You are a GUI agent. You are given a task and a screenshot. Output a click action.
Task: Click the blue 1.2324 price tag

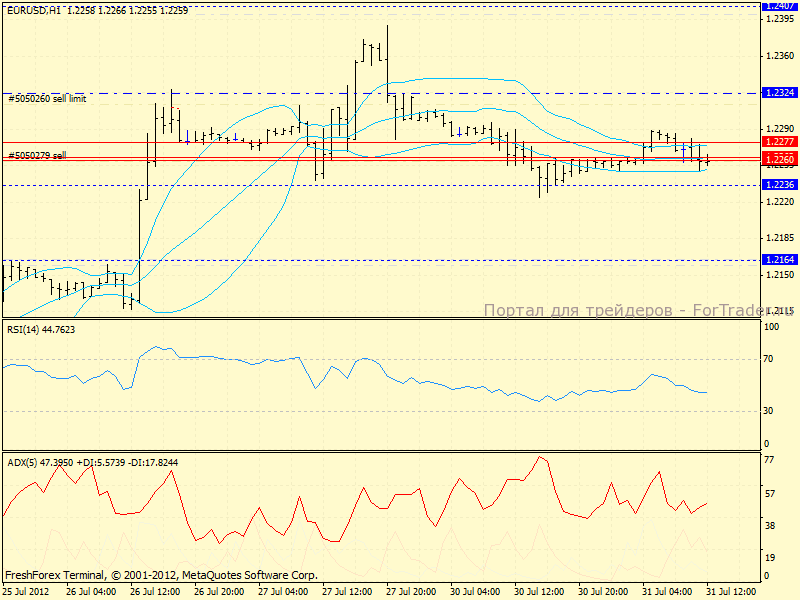click(778, 92)
